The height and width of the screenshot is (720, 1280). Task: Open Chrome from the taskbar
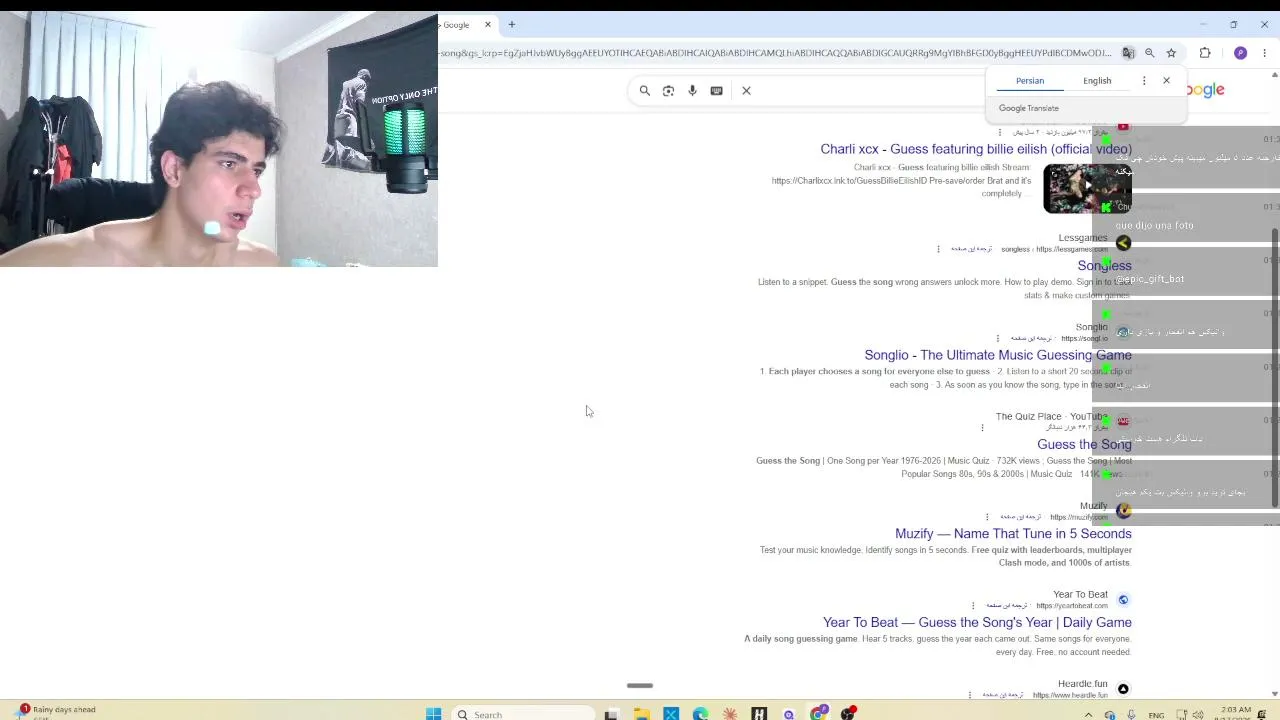tap(819, 714)
